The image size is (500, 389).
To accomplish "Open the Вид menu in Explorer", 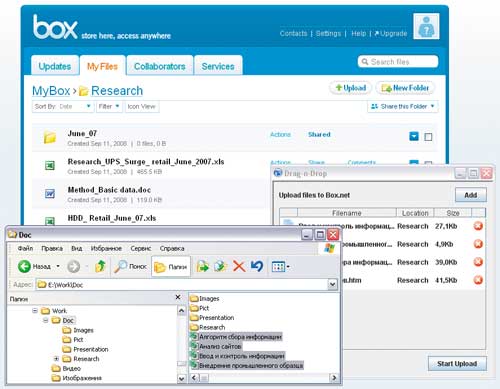I will click(x=77, y=248).
